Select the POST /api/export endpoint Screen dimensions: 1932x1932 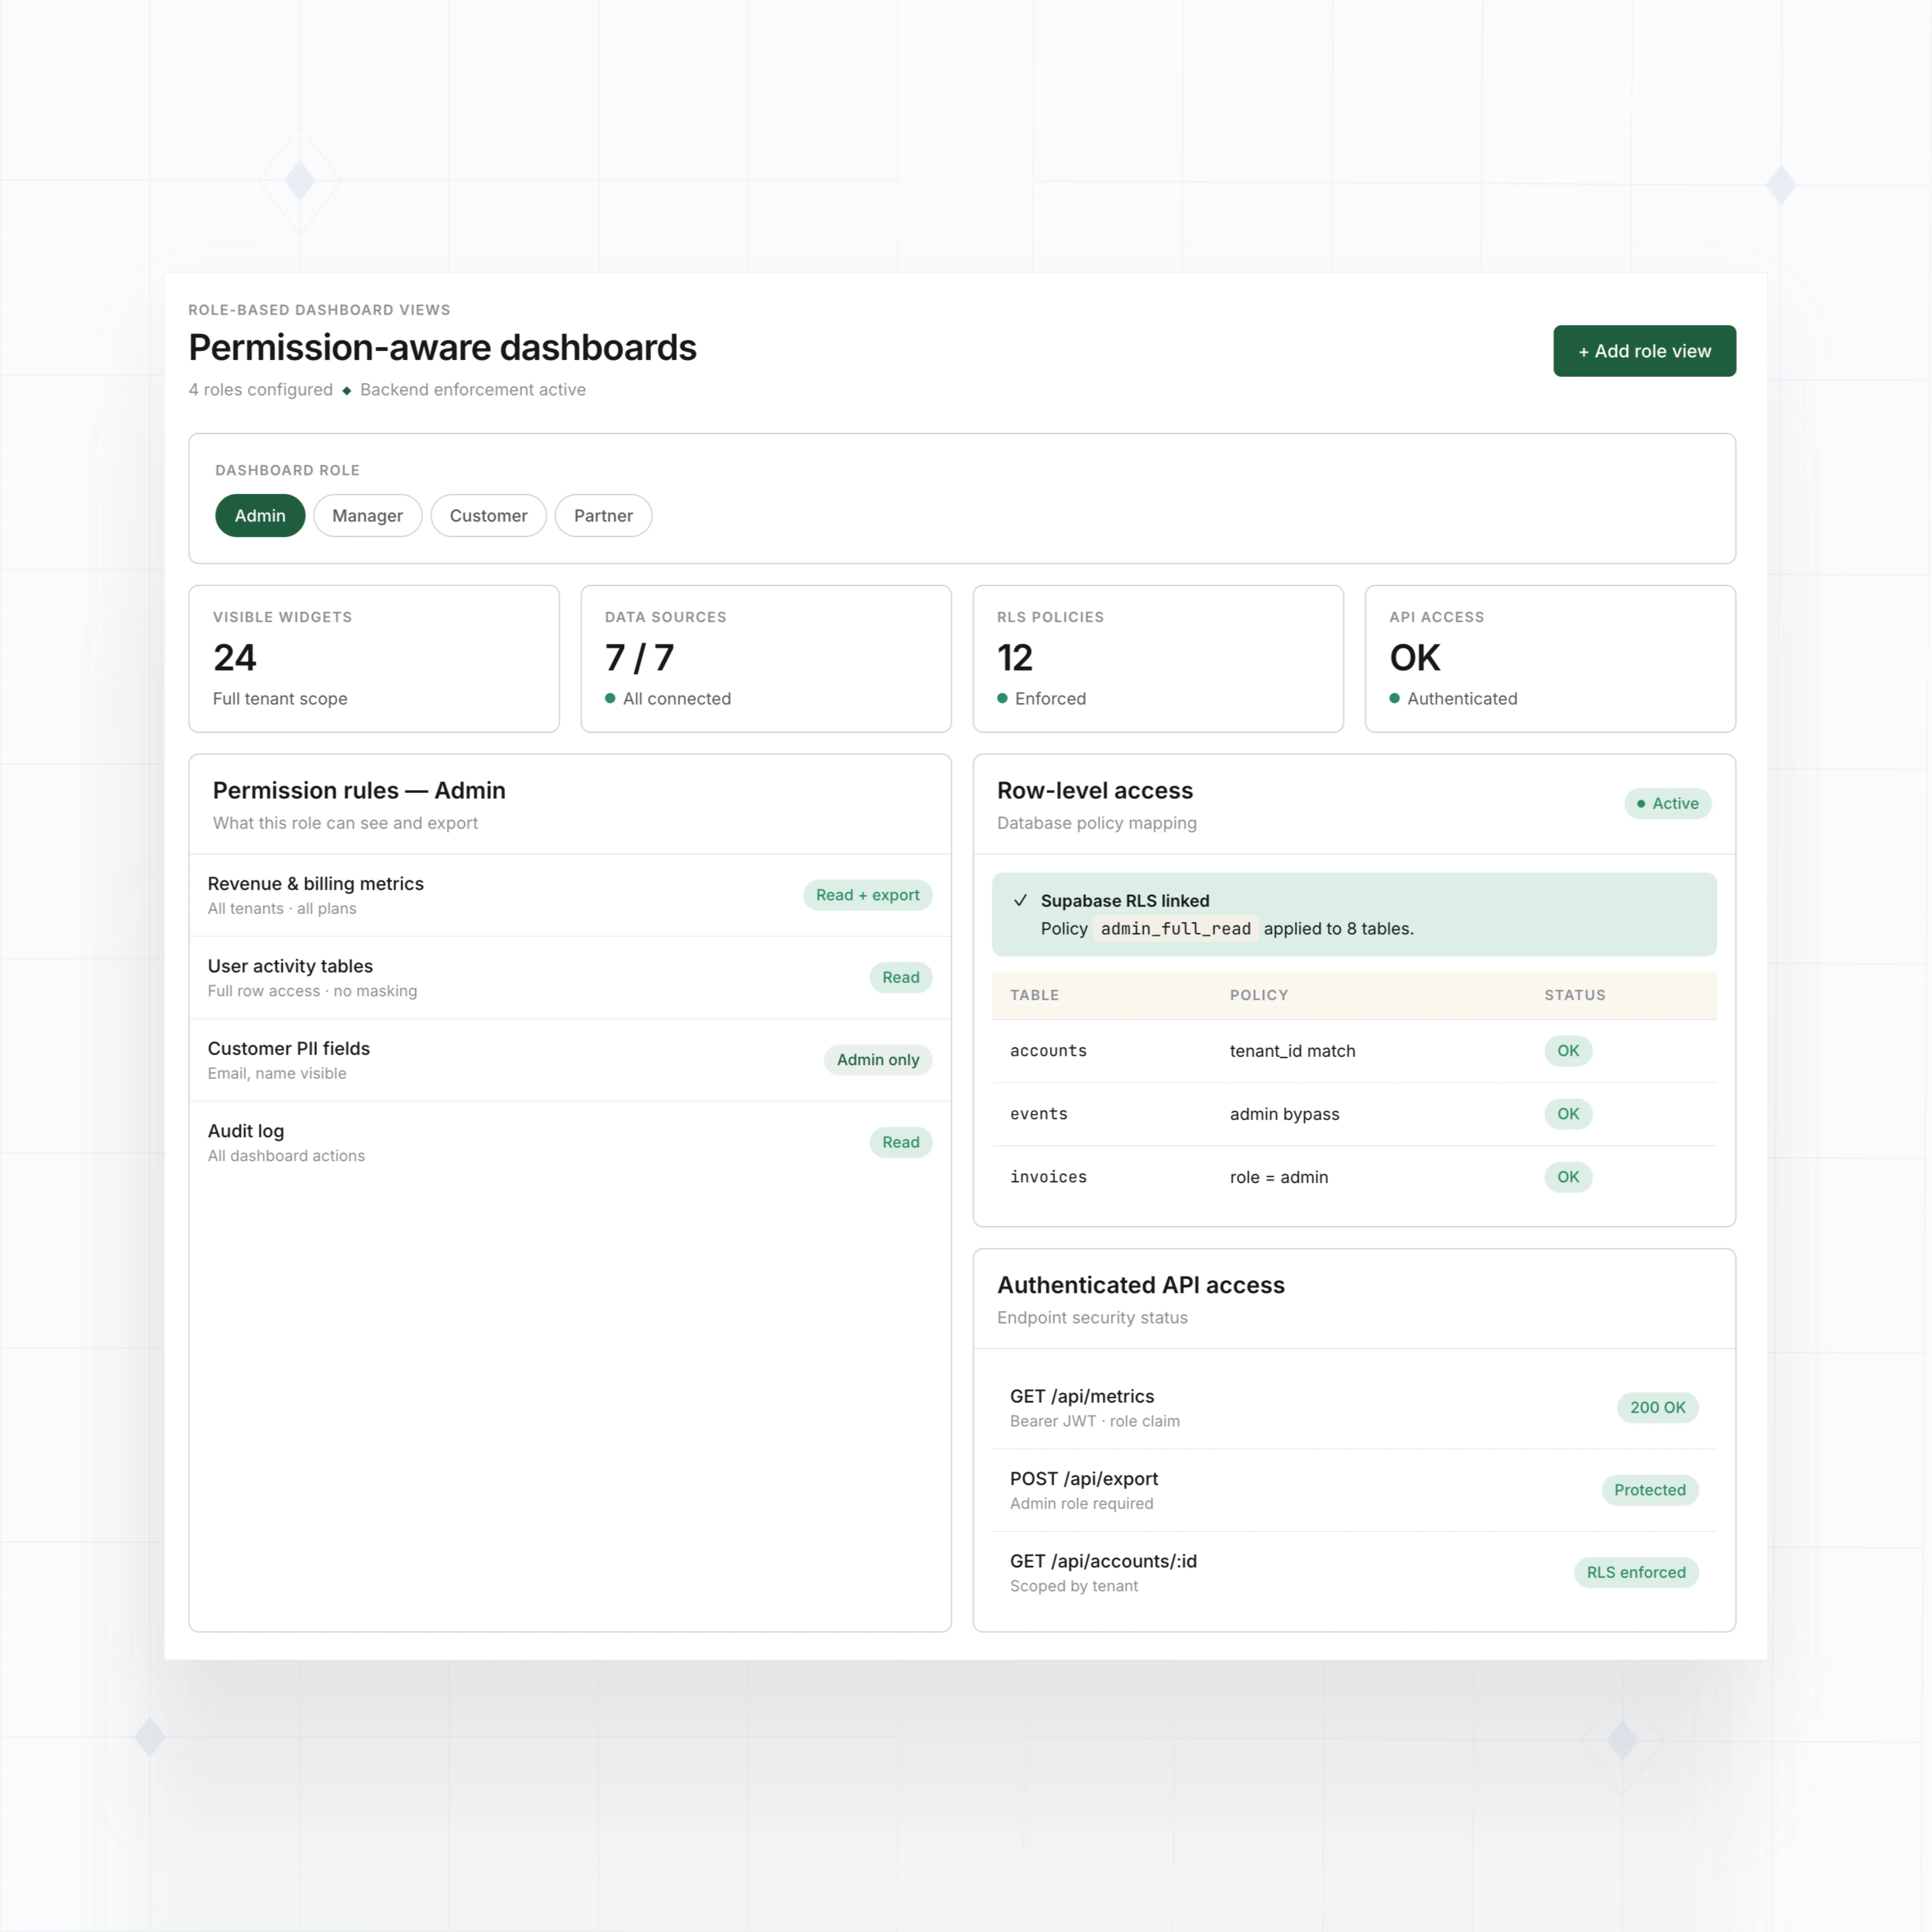point(1354,1490)
